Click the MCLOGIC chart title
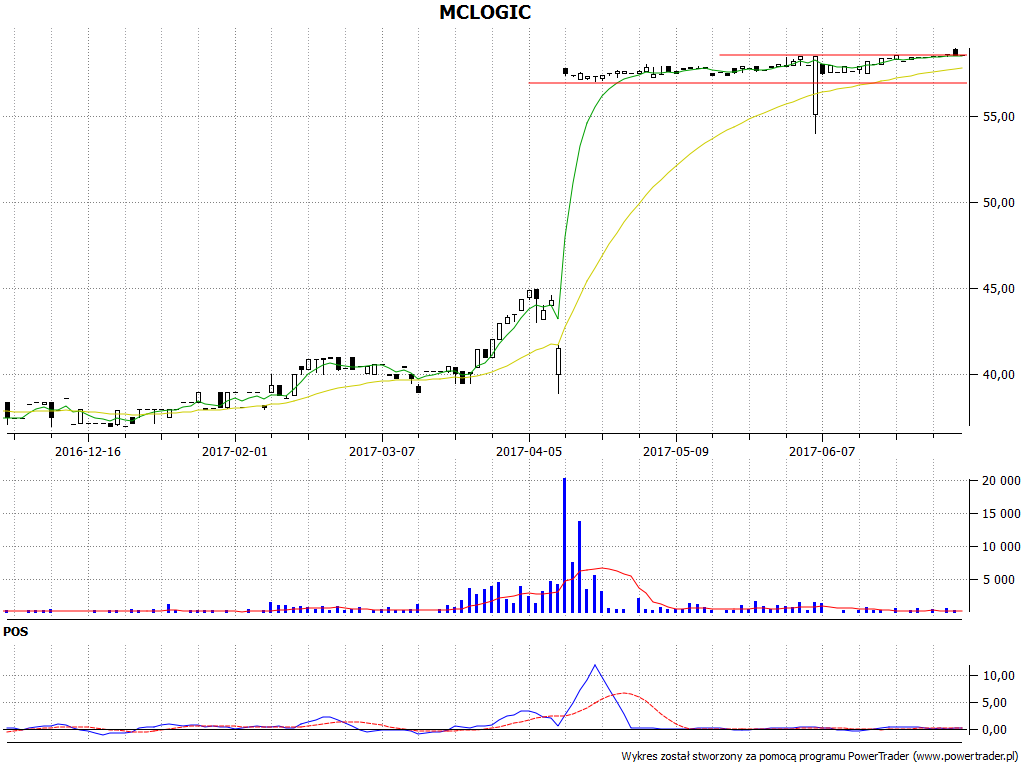The image size is (1024, 768). 485,12
